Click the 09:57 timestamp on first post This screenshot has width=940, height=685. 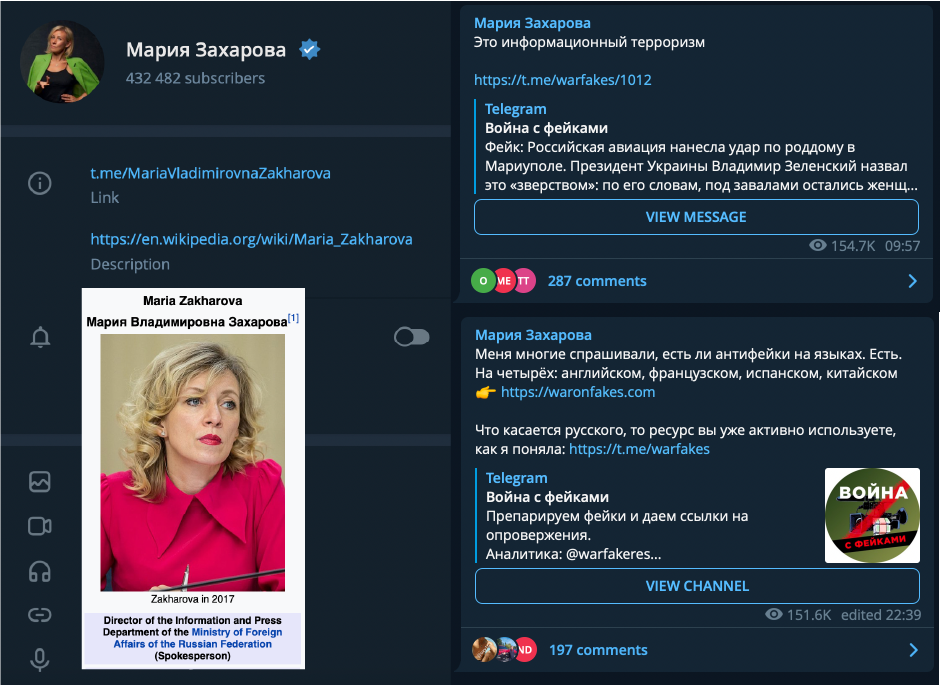902,246
